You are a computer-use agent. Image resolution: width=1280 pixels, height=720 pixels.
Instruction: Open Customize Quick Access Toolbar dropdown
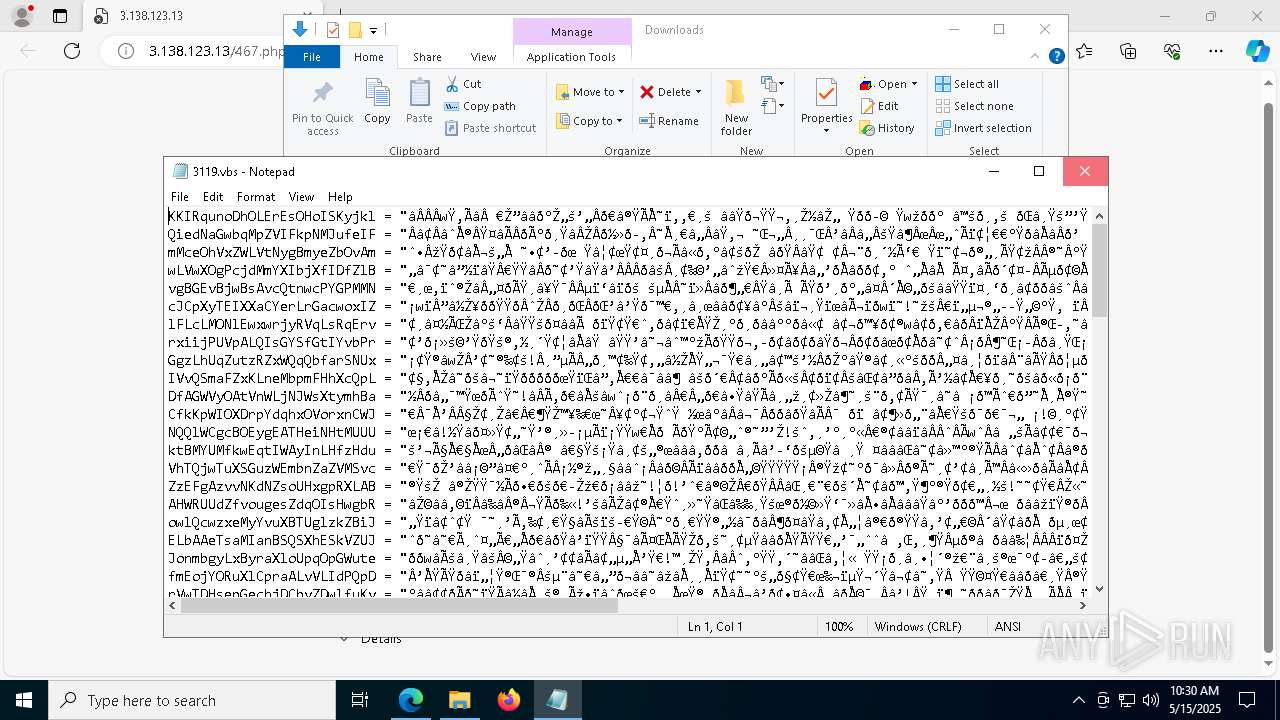coord(373,31)
